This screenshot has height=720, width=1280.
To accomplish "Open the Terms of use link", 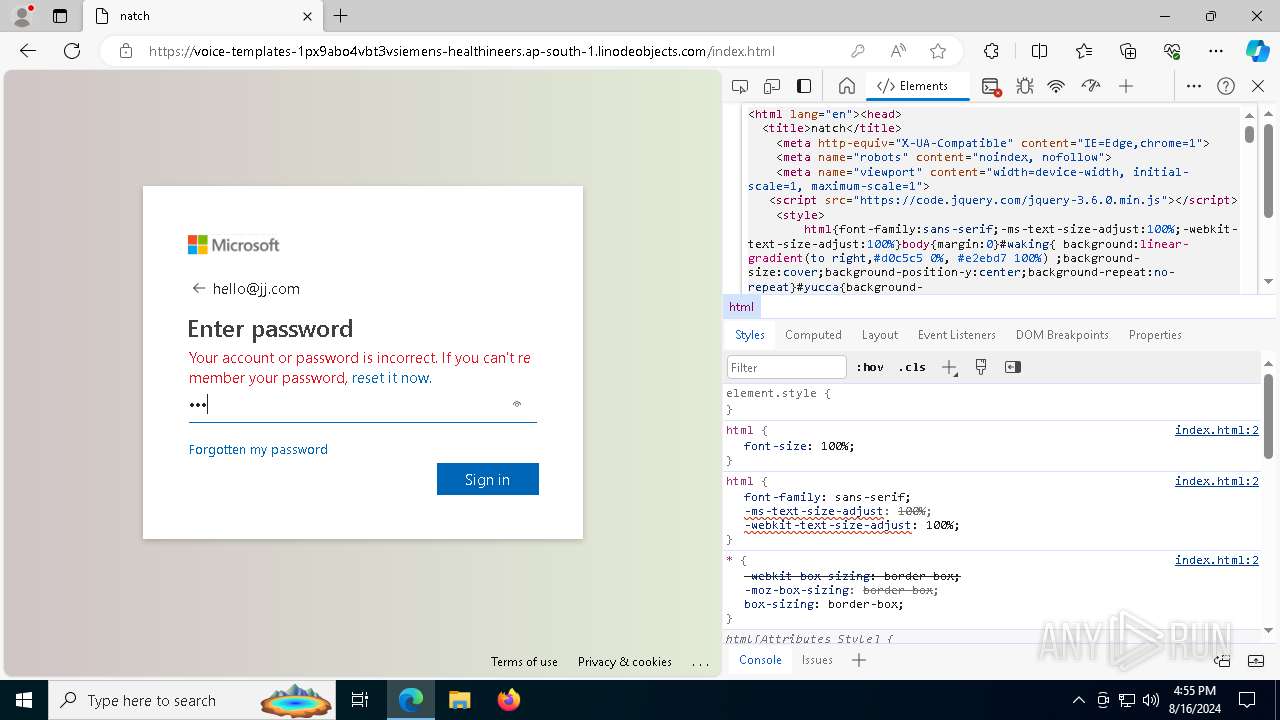I will tap(524, 662).
